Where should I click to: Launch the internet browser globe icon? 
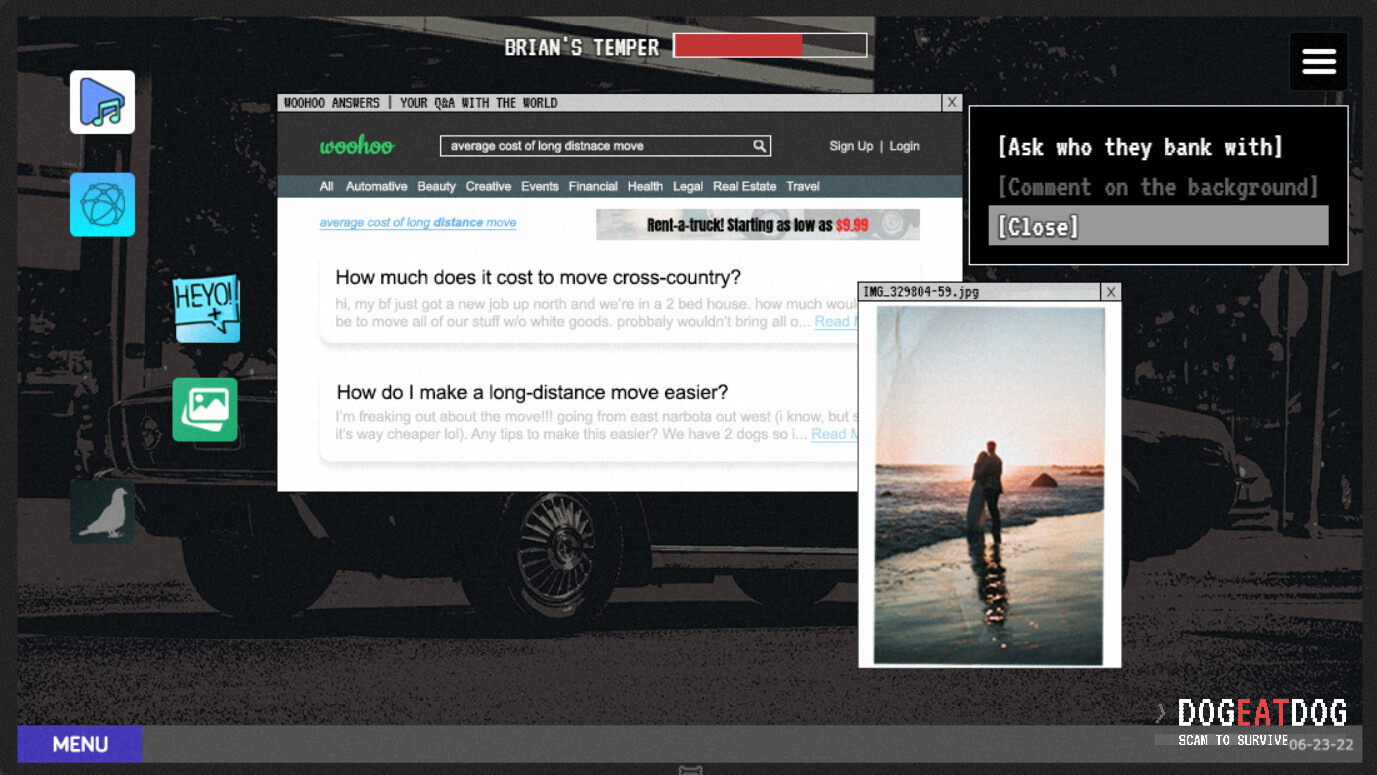pyautogui.click(x=103, y=204)
